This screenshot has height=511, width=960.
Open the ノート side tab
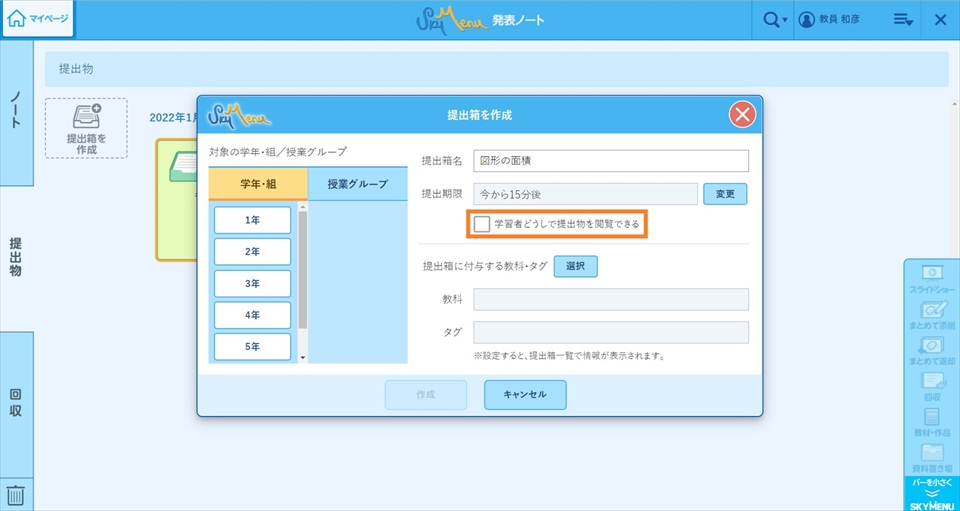[x=16, y=112]
